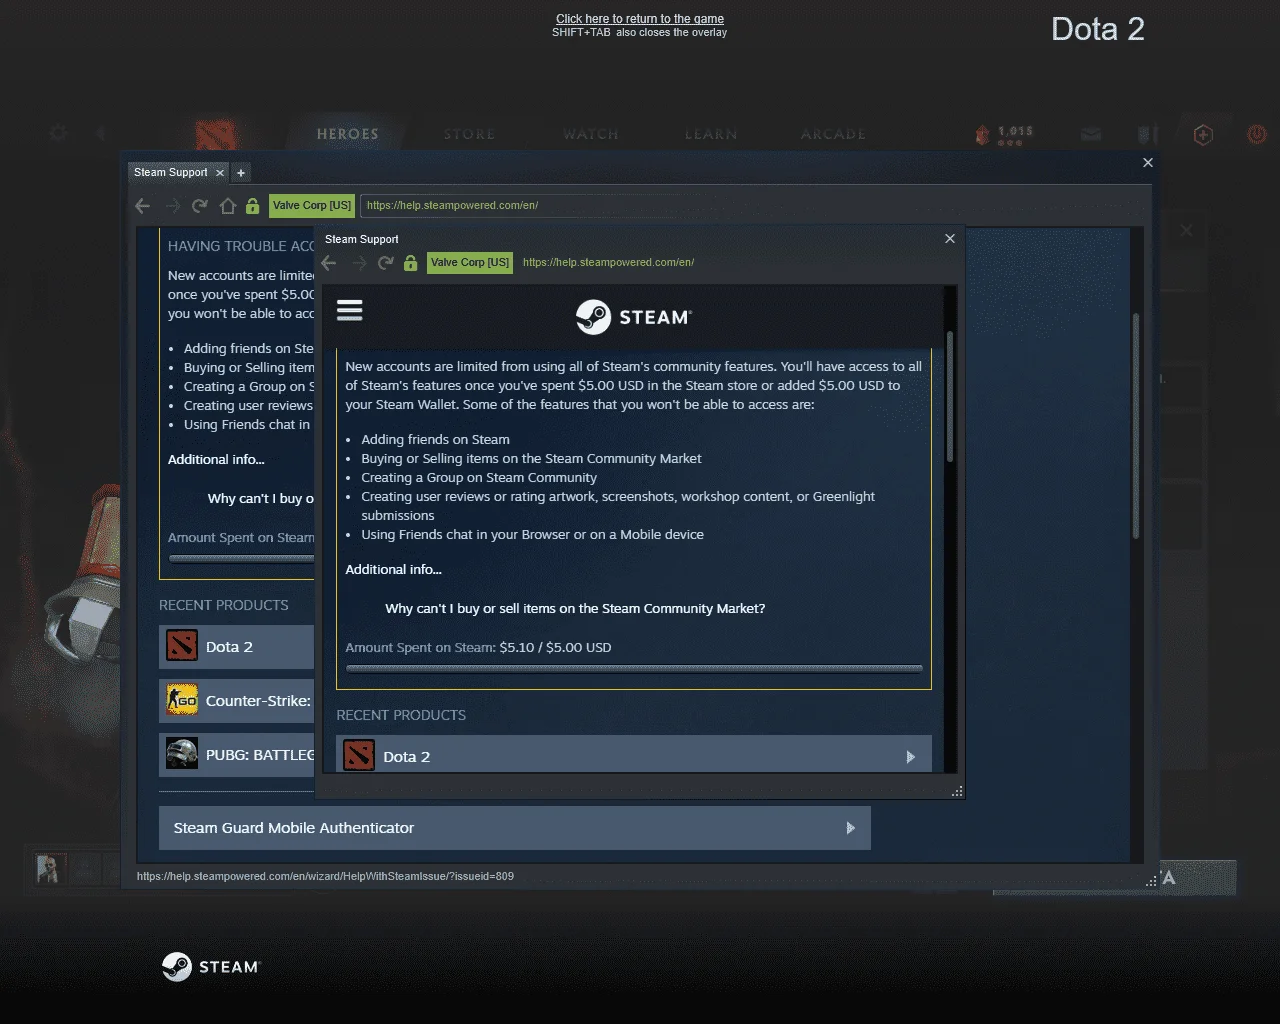The image size is (1280, 1024).
Task: Click the Dota 2 icon in front window list
Action: pyautogui.click(x=359, y=756)
